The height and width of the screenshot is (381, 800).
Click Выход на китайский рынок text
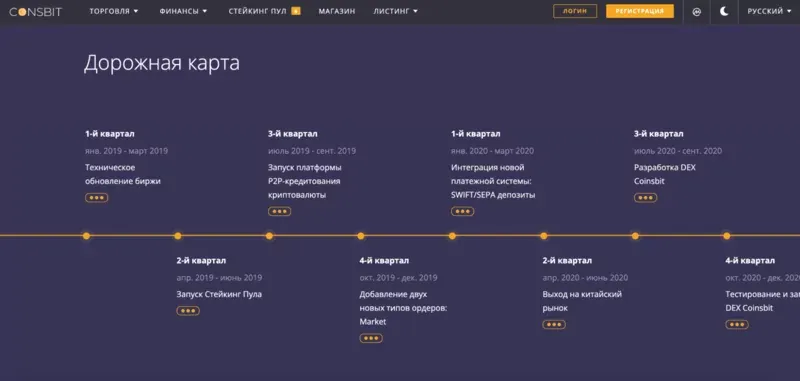tap(582, 301)
